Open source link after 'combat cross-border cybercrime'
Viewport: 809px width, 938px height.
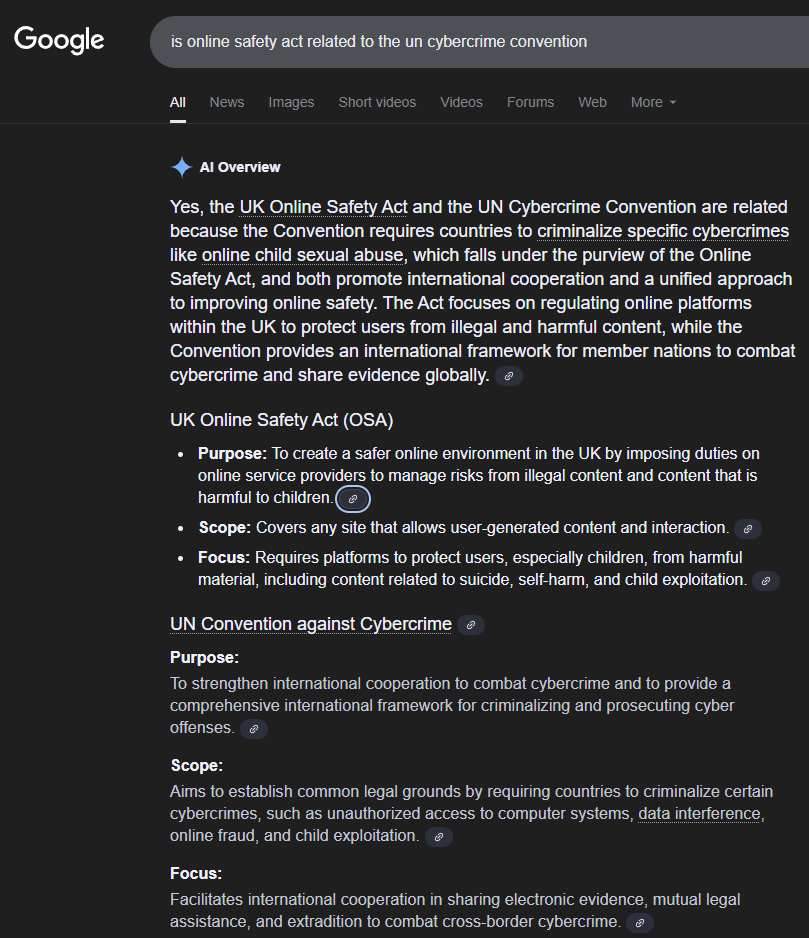[x=640, y=922]
